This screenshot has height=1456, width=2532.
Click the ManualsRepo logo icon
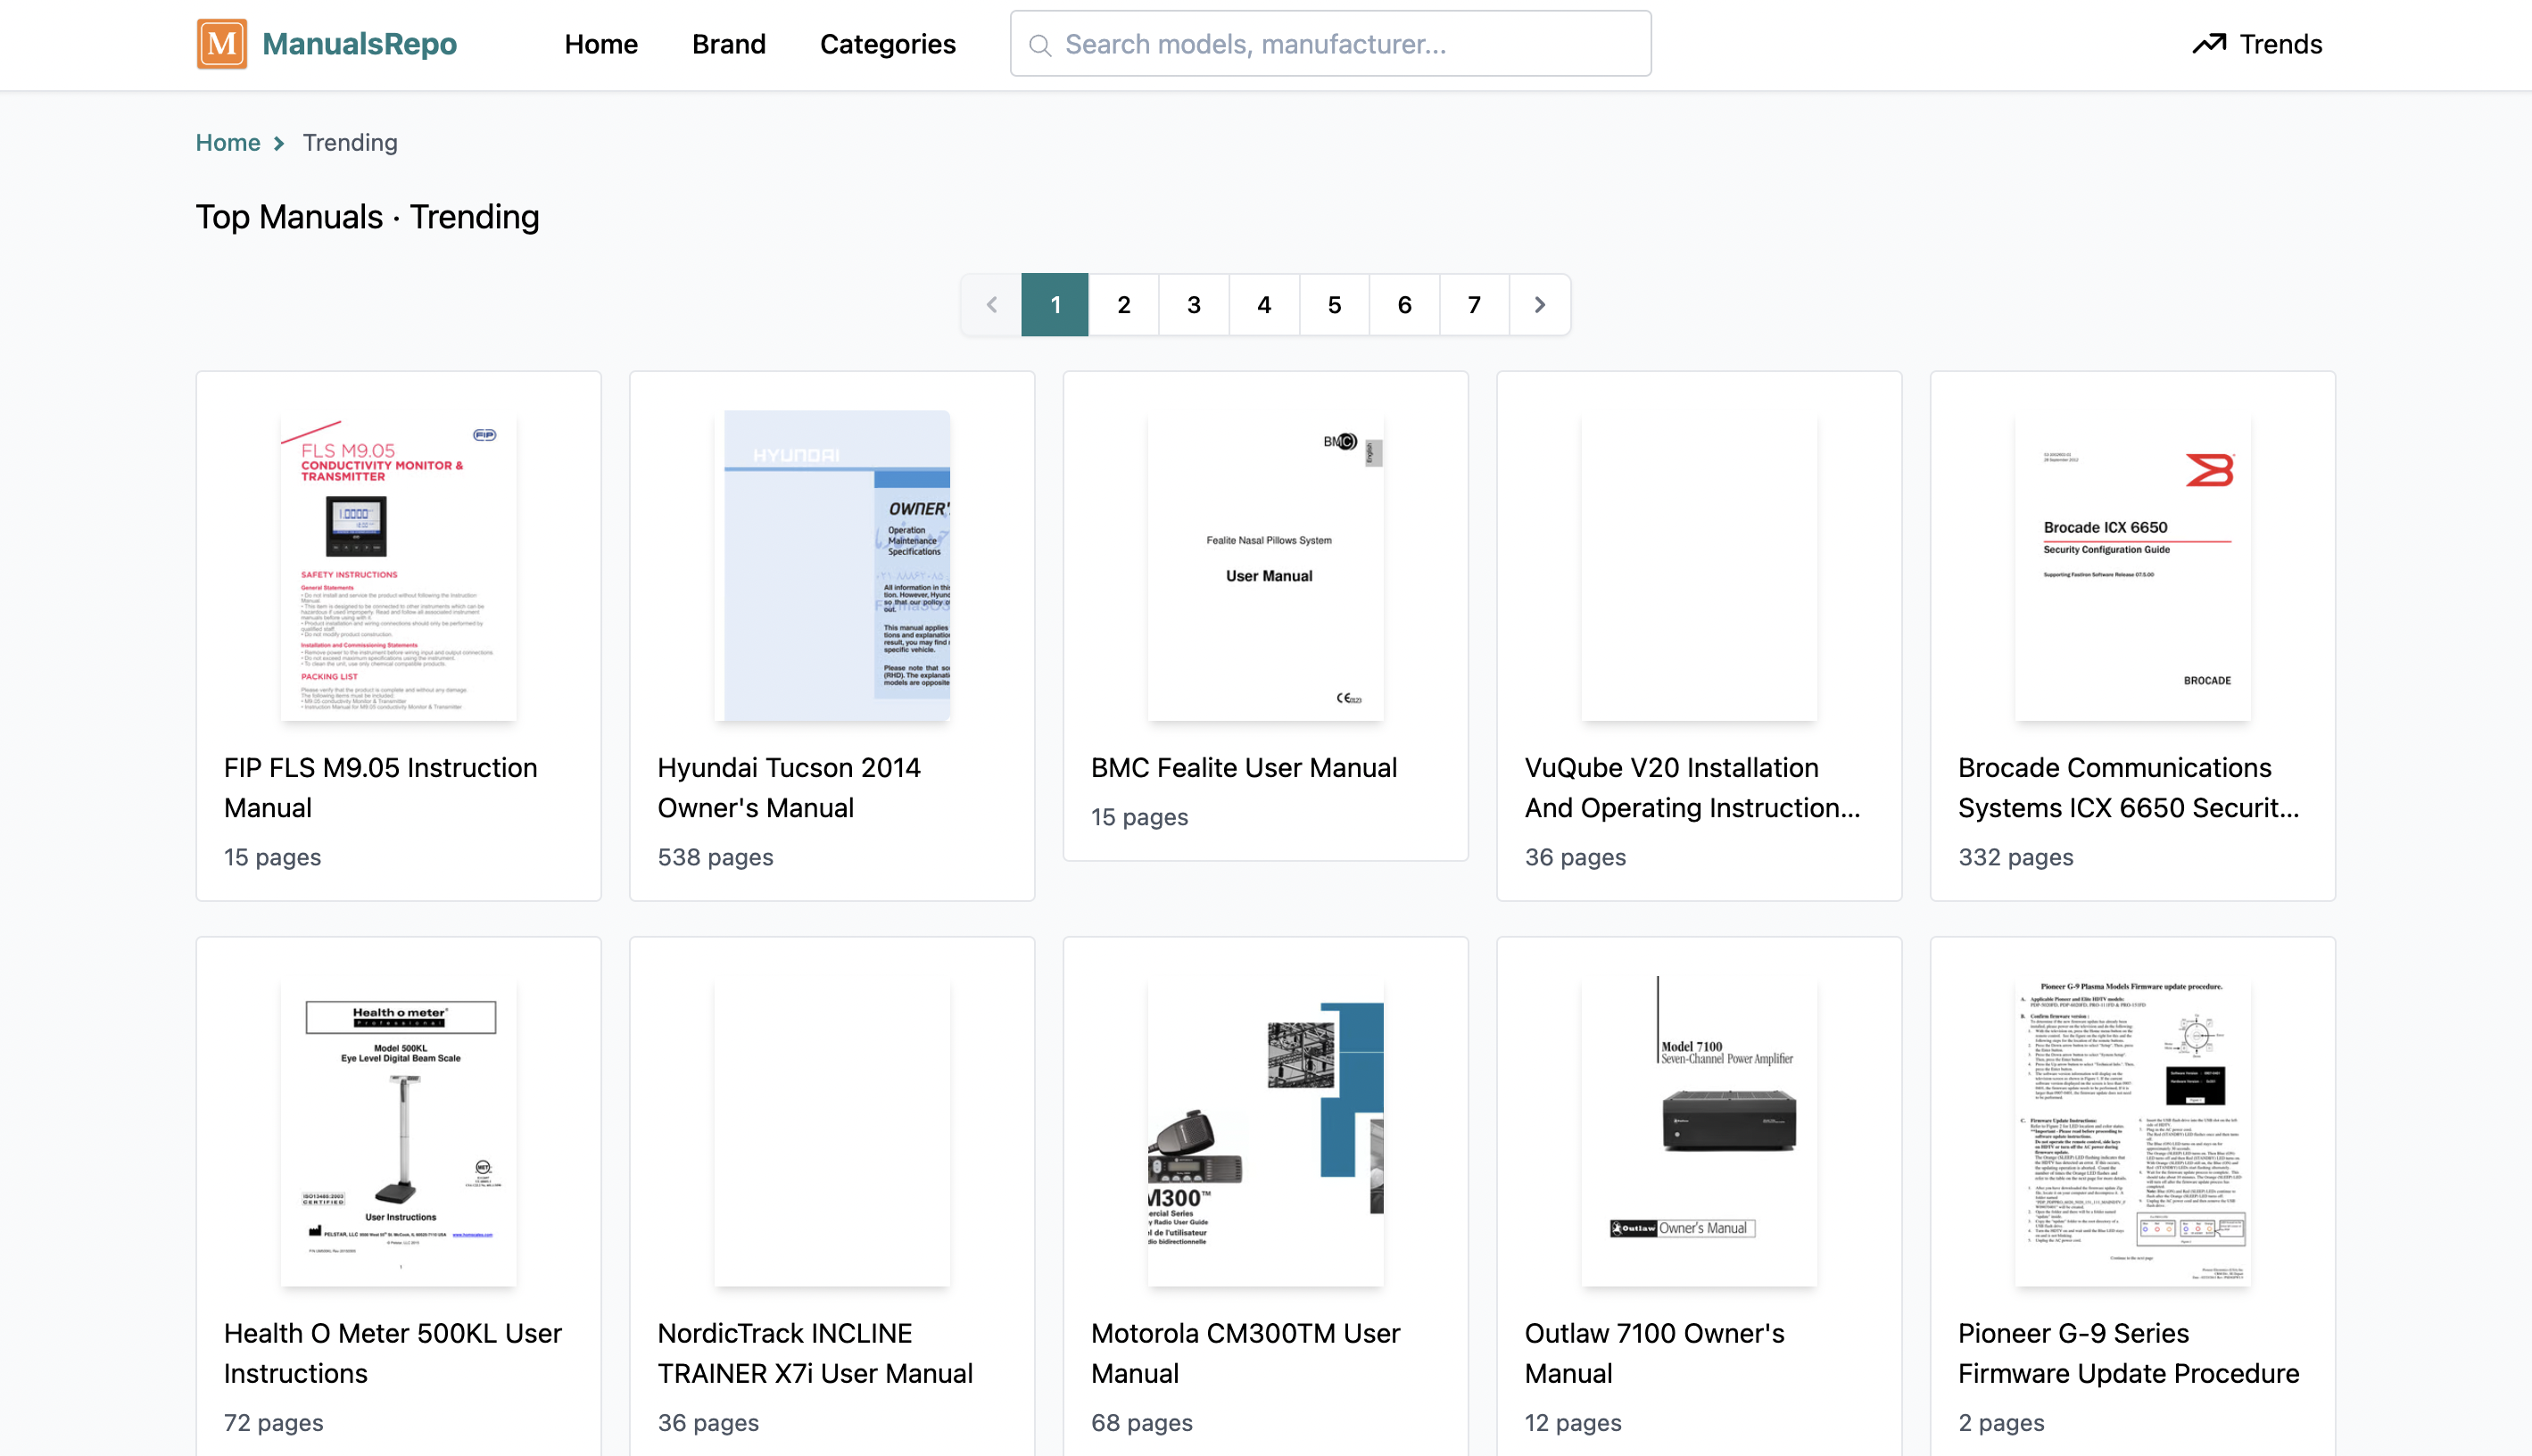point(221,43)
